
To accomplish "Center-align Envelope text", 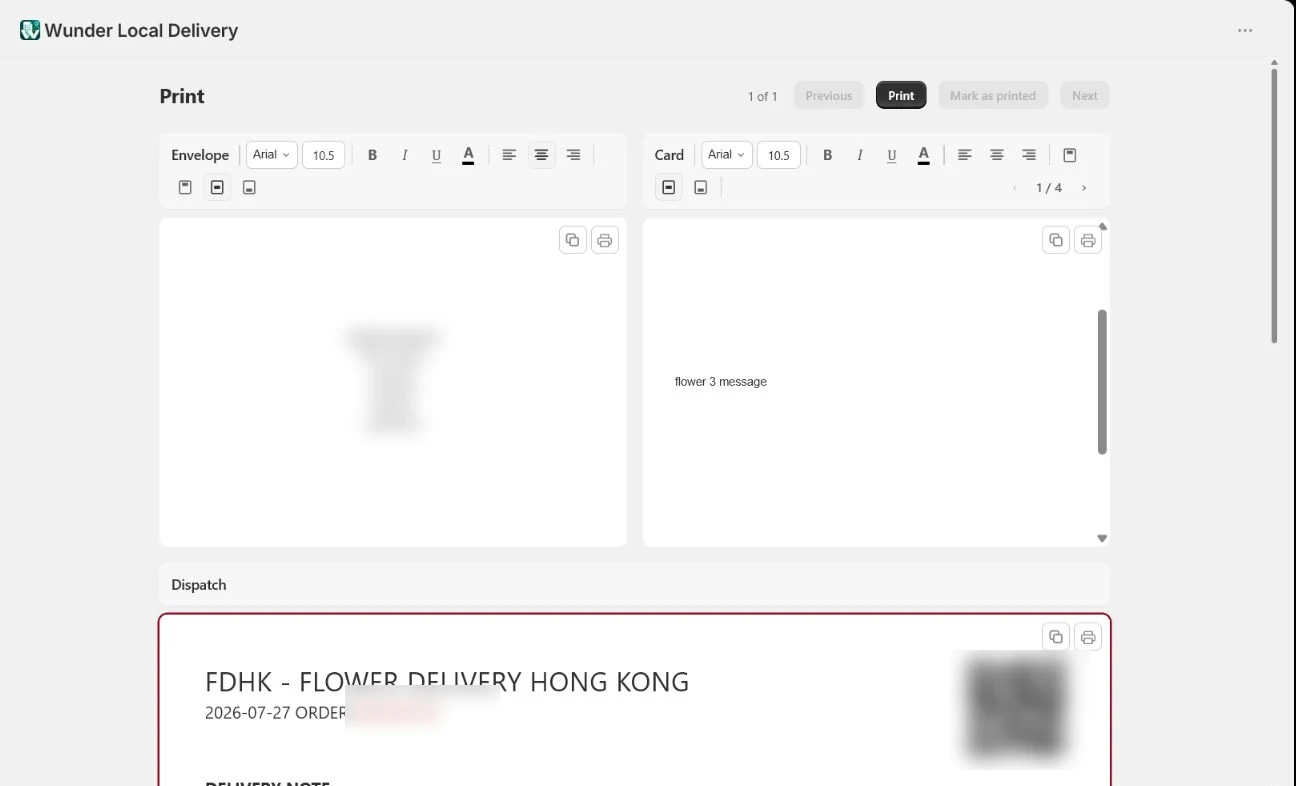I will click(541, 155).
